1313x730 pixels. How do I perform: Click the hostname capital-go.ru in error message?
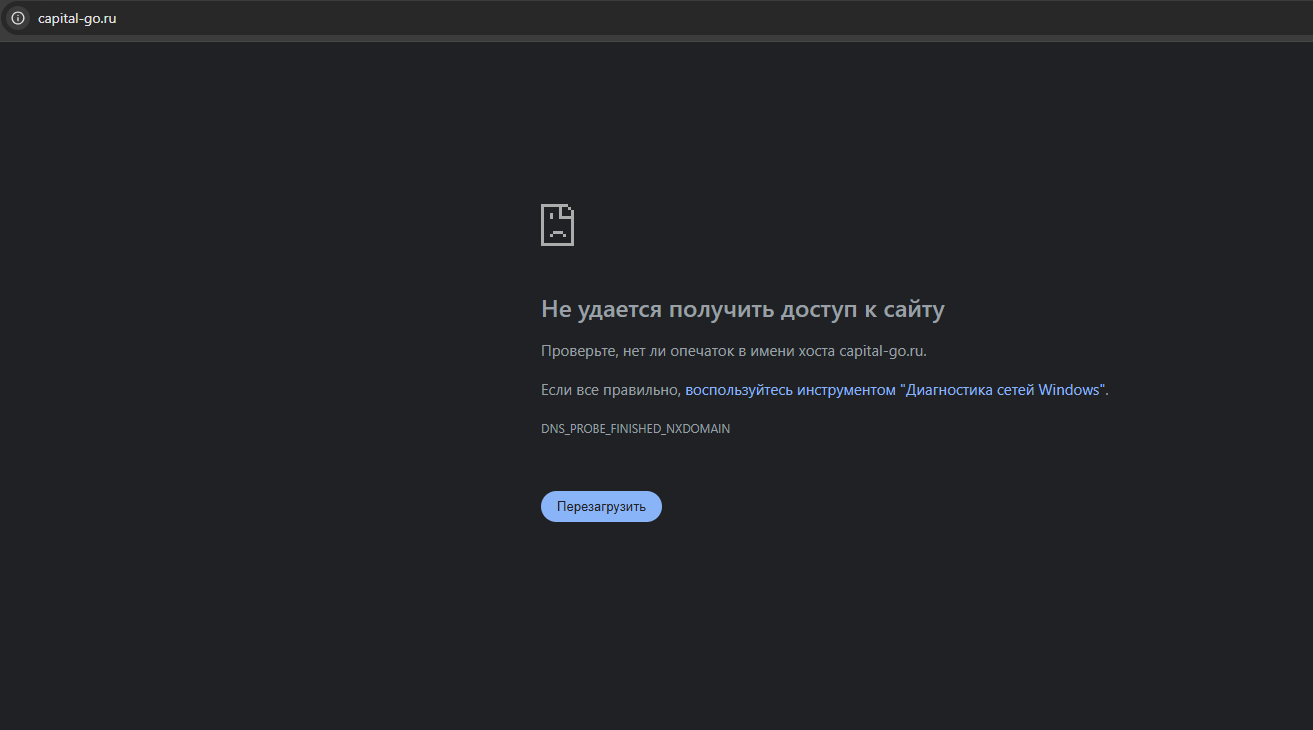pos(882,351)
